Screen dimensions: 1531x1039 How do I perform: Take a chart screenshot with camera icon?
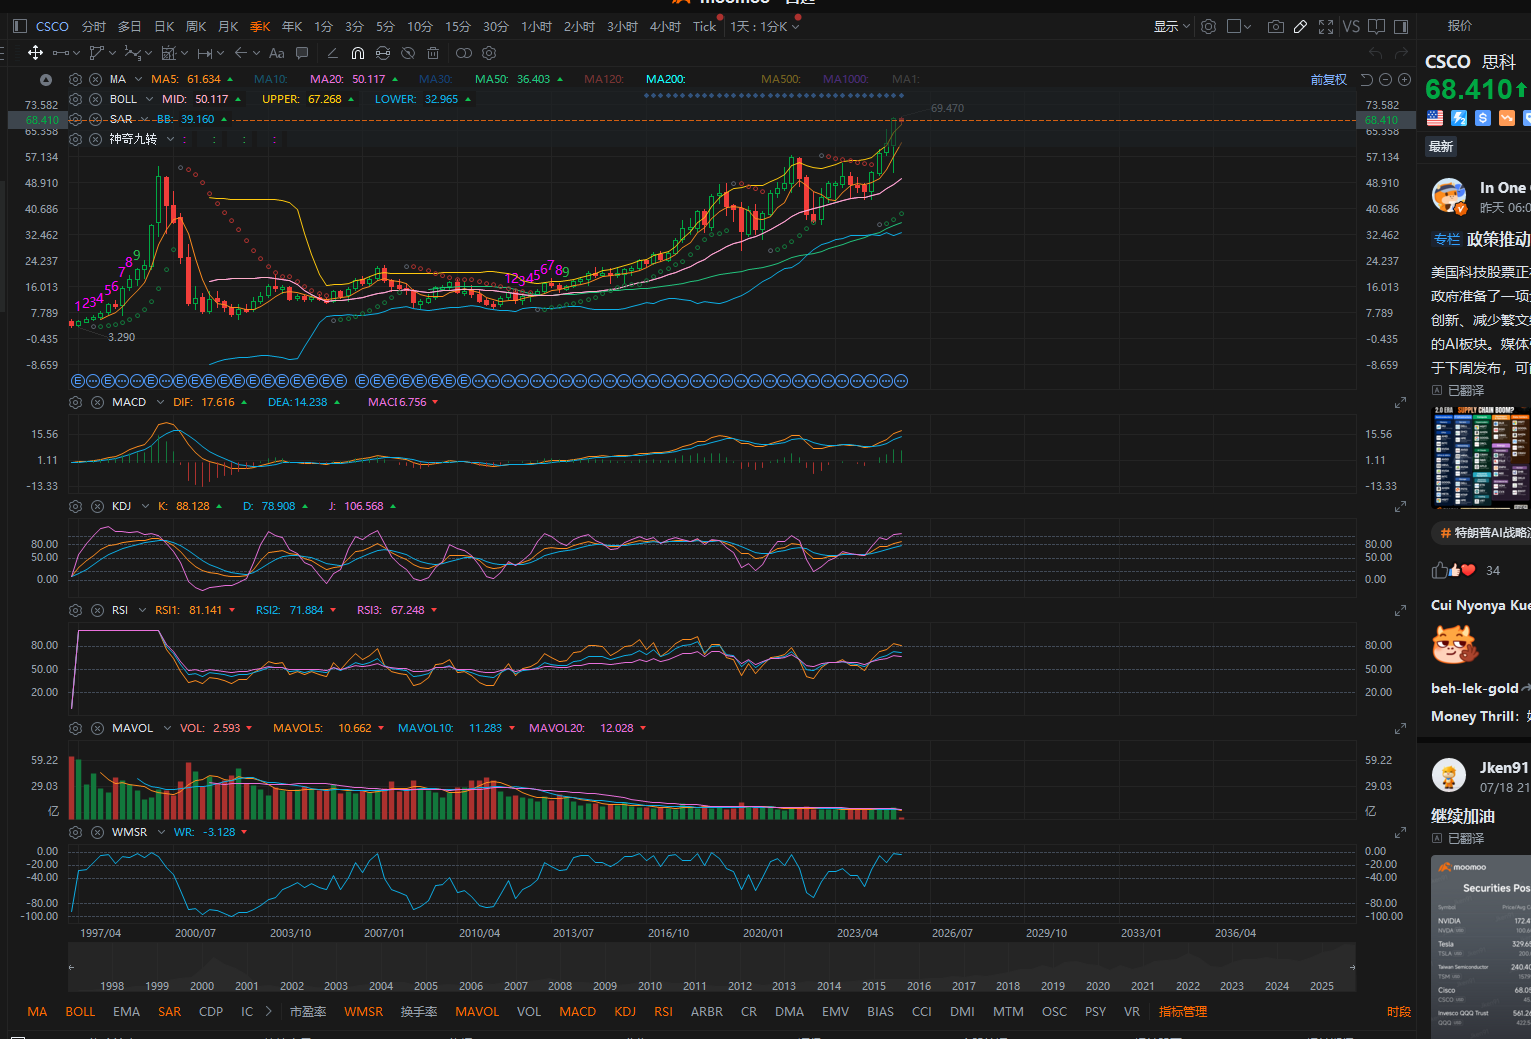(1276, 27)
